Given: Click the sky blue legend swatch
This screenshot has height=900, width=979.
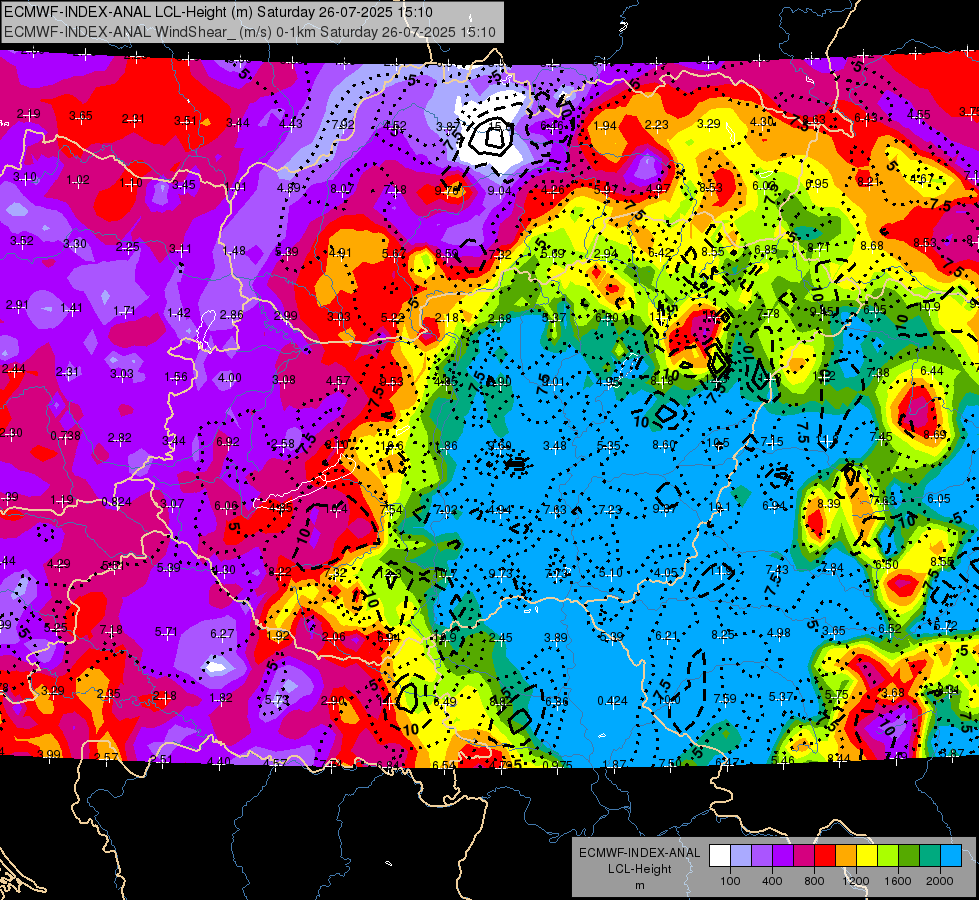Looking at the screenshot, I should point(950,856).
